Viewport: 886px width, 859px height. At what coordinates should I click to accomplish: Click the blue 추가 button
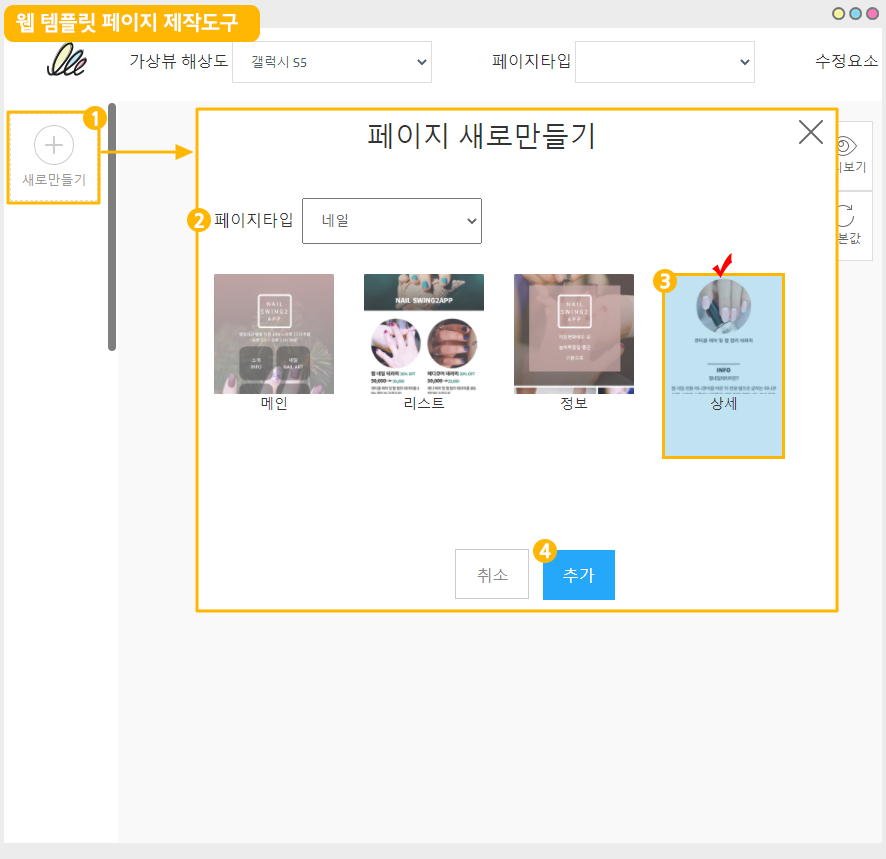(x=578, y=575)
